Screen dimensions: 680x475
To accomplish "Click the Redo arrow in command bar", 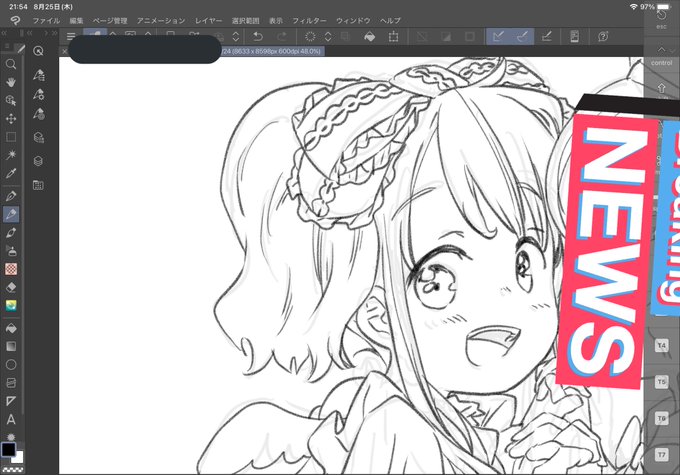I will pyautogui.click(x=282, y=36).
